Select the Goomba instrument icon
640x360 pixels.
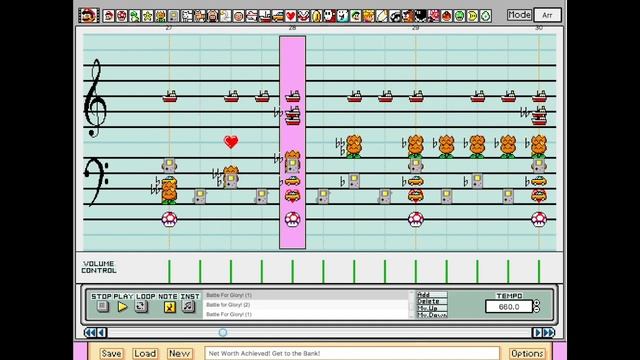[x=408, y=16]
